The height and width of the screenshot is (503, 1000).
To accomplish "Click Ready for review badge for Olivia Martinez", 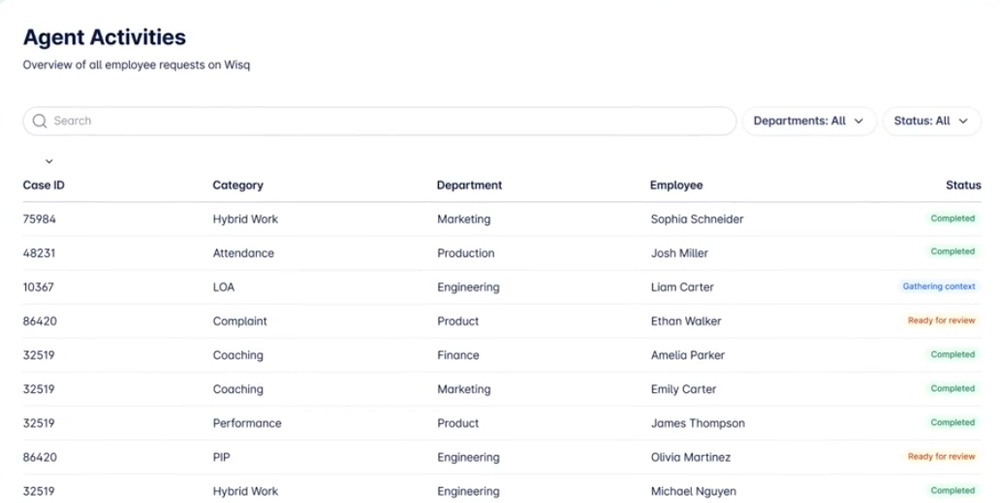I will (x=941, y=456).
